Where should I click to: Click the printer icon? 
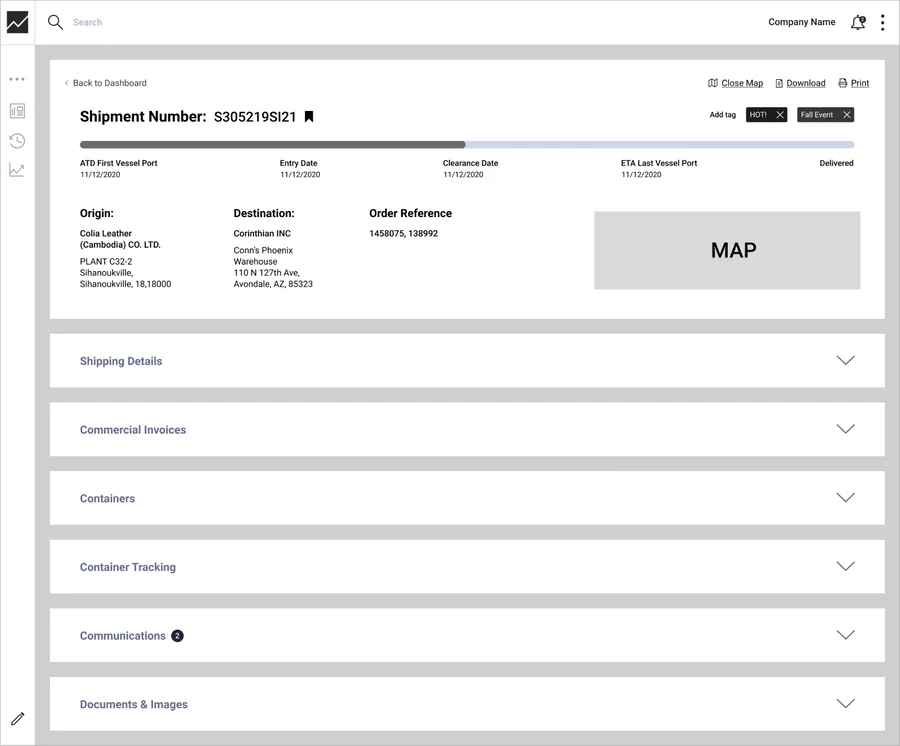(843, 83)
